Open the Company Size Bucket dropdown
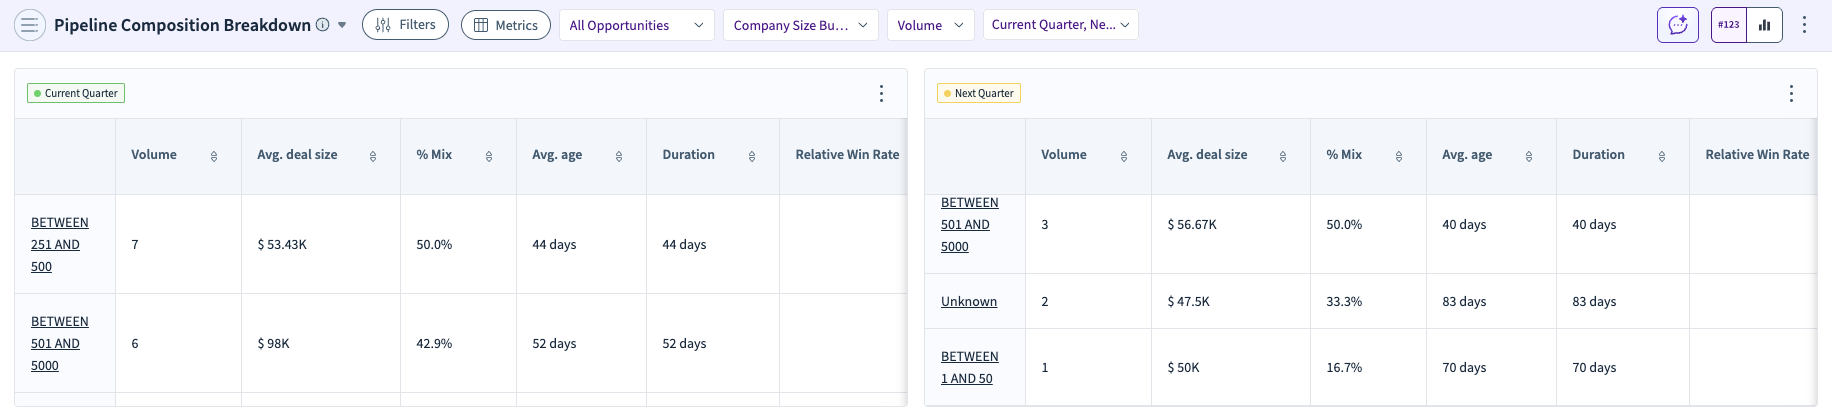Screen dimensions: 1832x409 pyautogui.click(x=800, y=25)
